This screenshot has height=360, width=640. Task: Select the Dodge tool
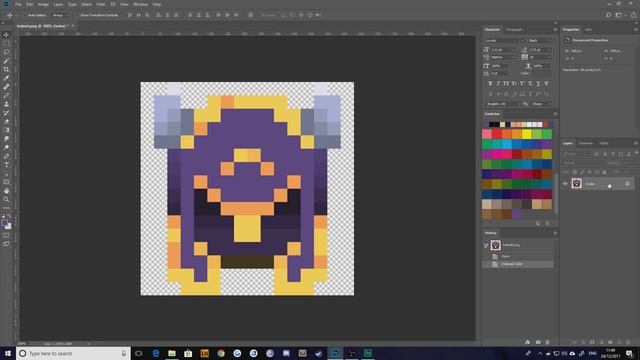click(6, 147)
